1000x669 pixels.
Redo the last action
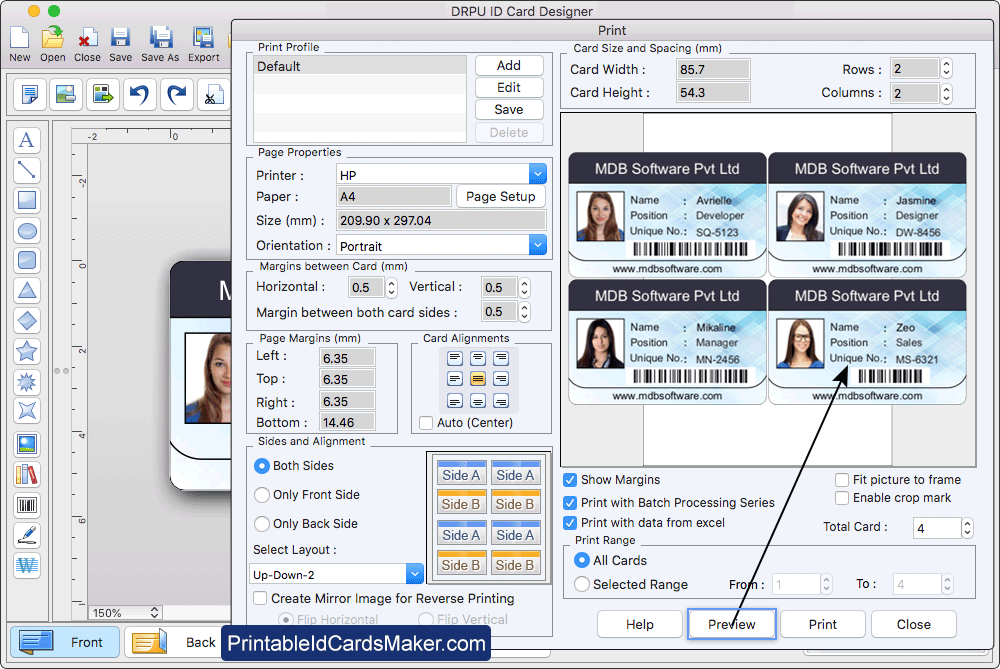point(176,94)
